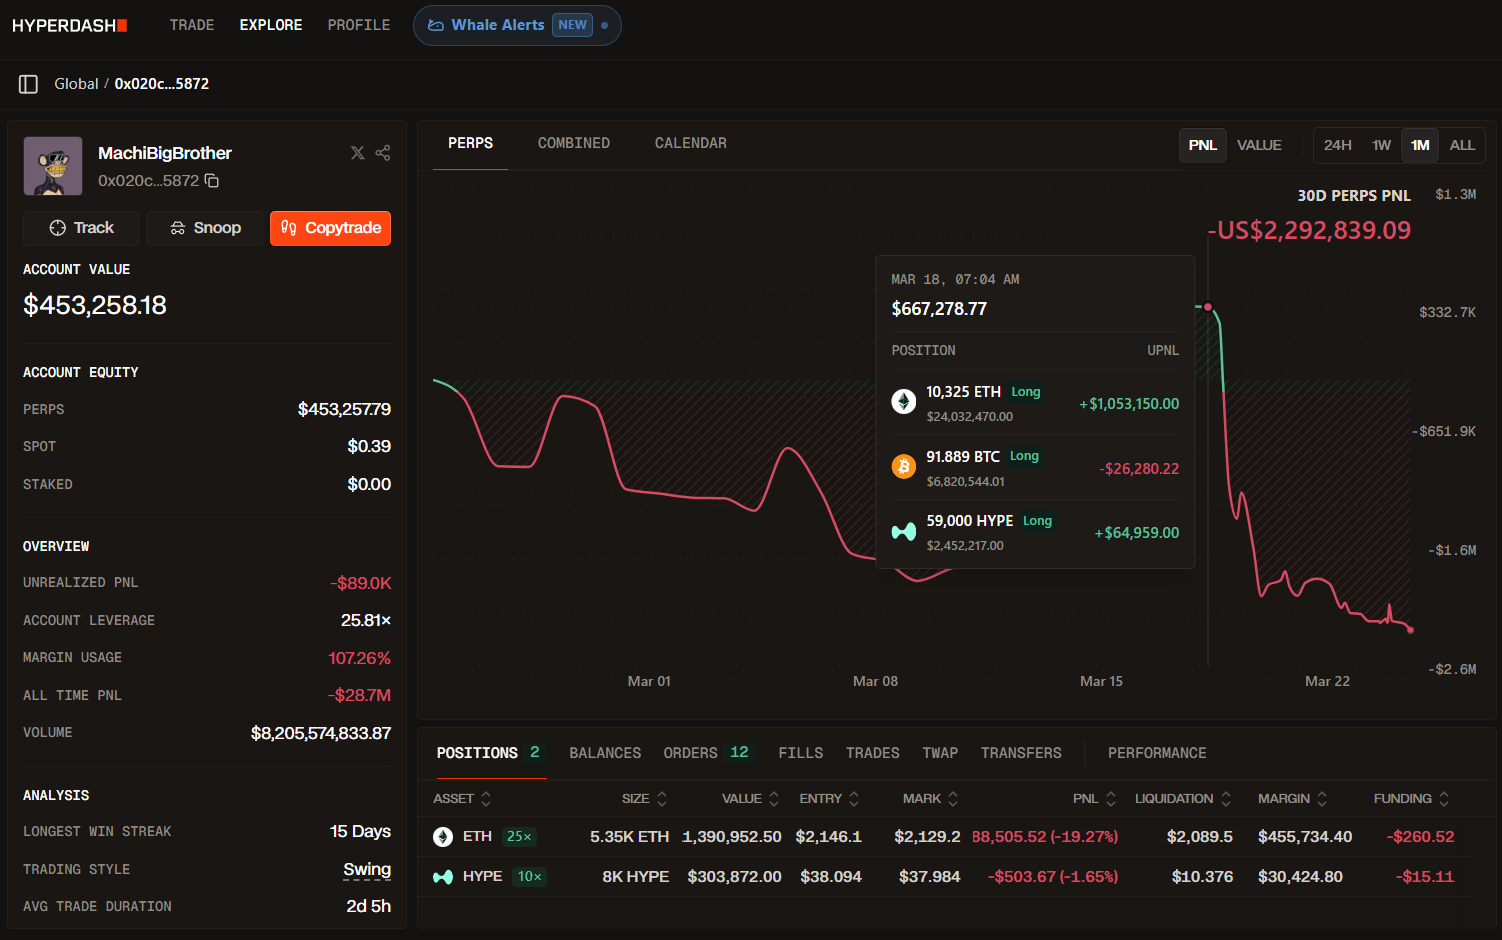
Task: Click the Swing trading style value
Action: click(x=367, y=870)
